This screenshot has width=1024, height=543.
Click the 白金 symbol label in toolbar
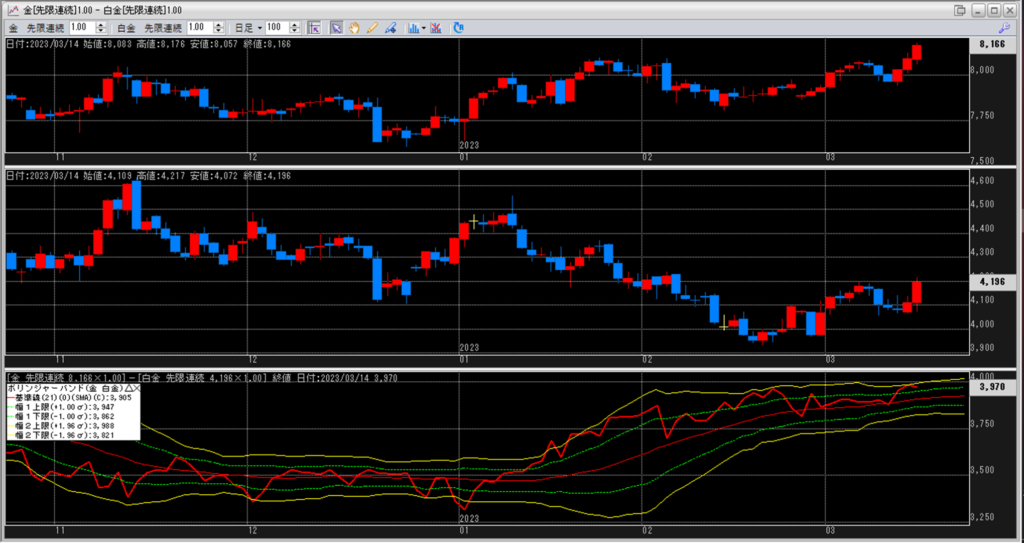coord(123,28)
